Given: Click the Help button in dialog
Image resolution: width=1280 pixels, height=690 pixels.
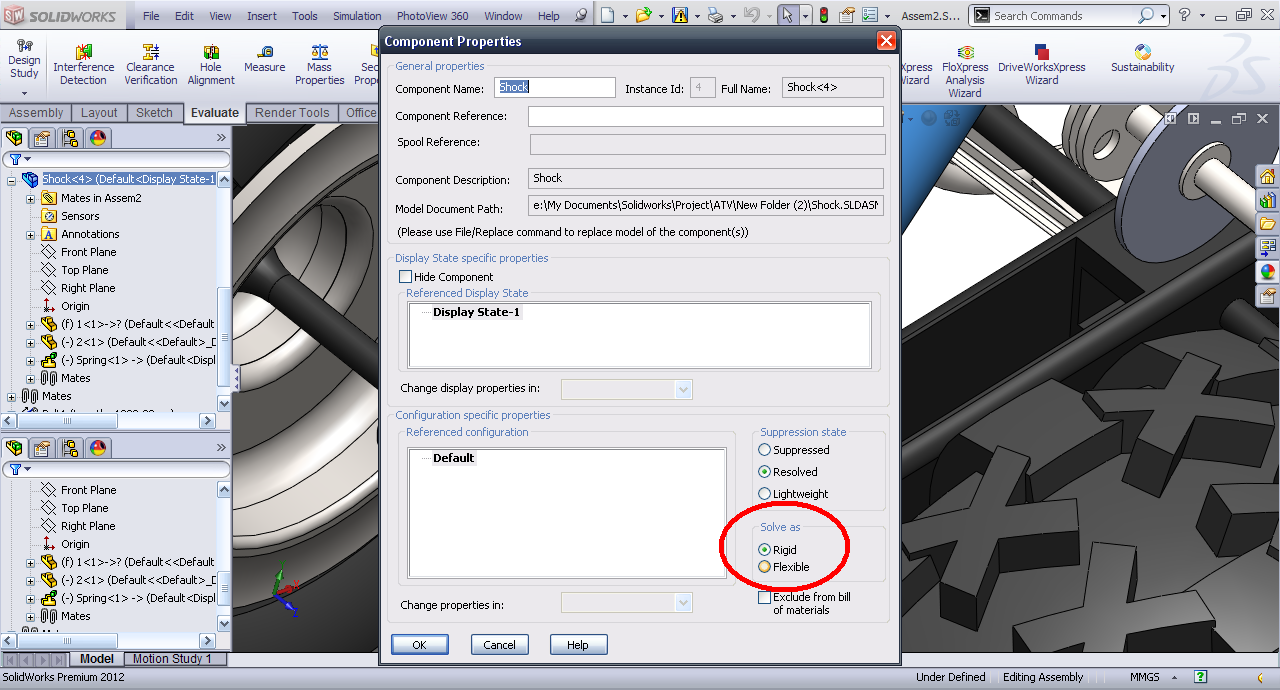Looking at the screenshot, I should point(578,645).
